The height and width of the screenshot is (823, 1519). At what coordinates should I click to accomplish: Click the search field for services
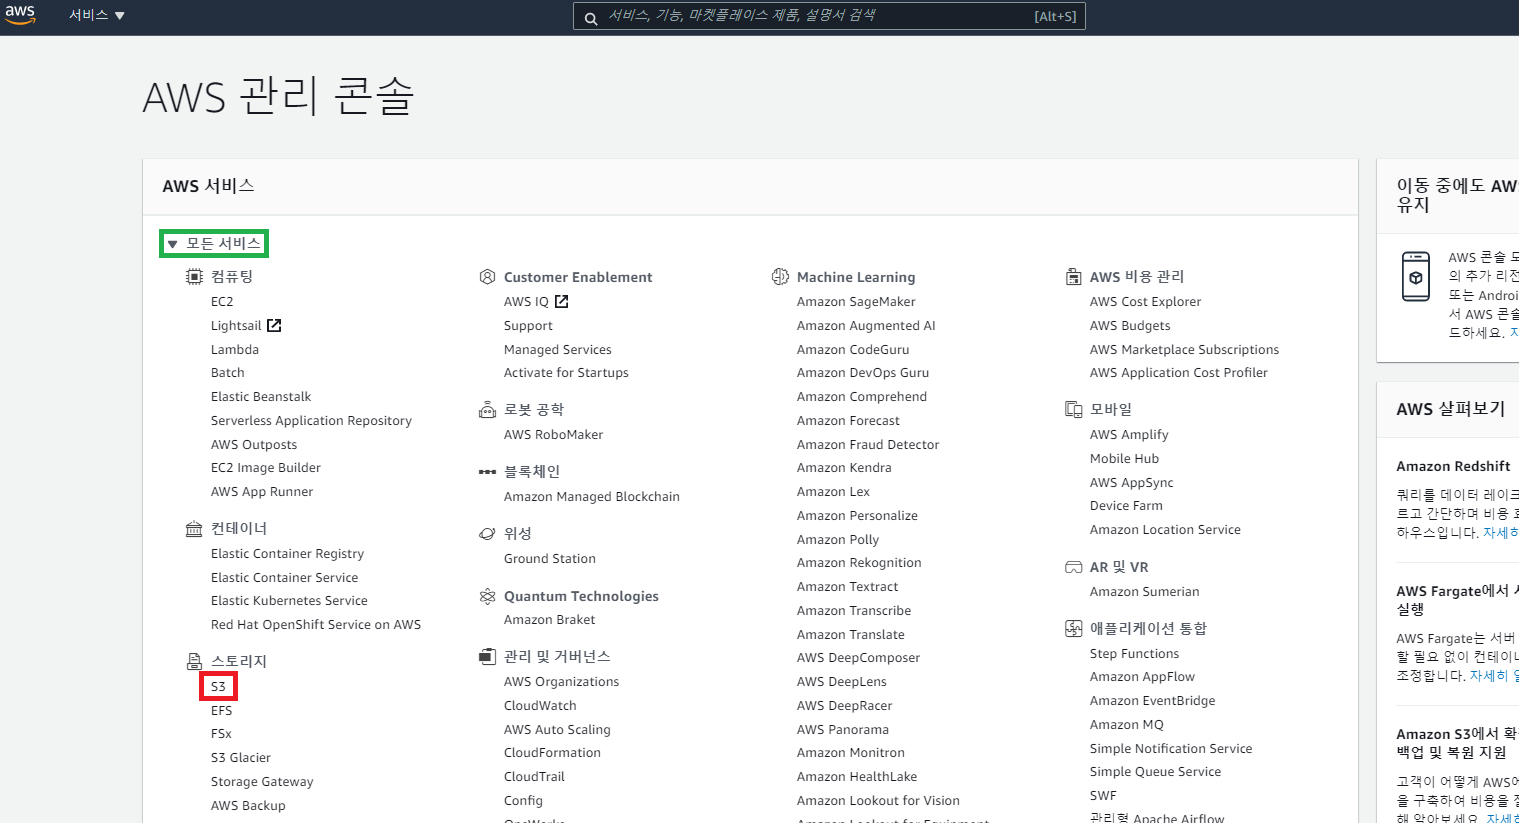tap(829, 16)
